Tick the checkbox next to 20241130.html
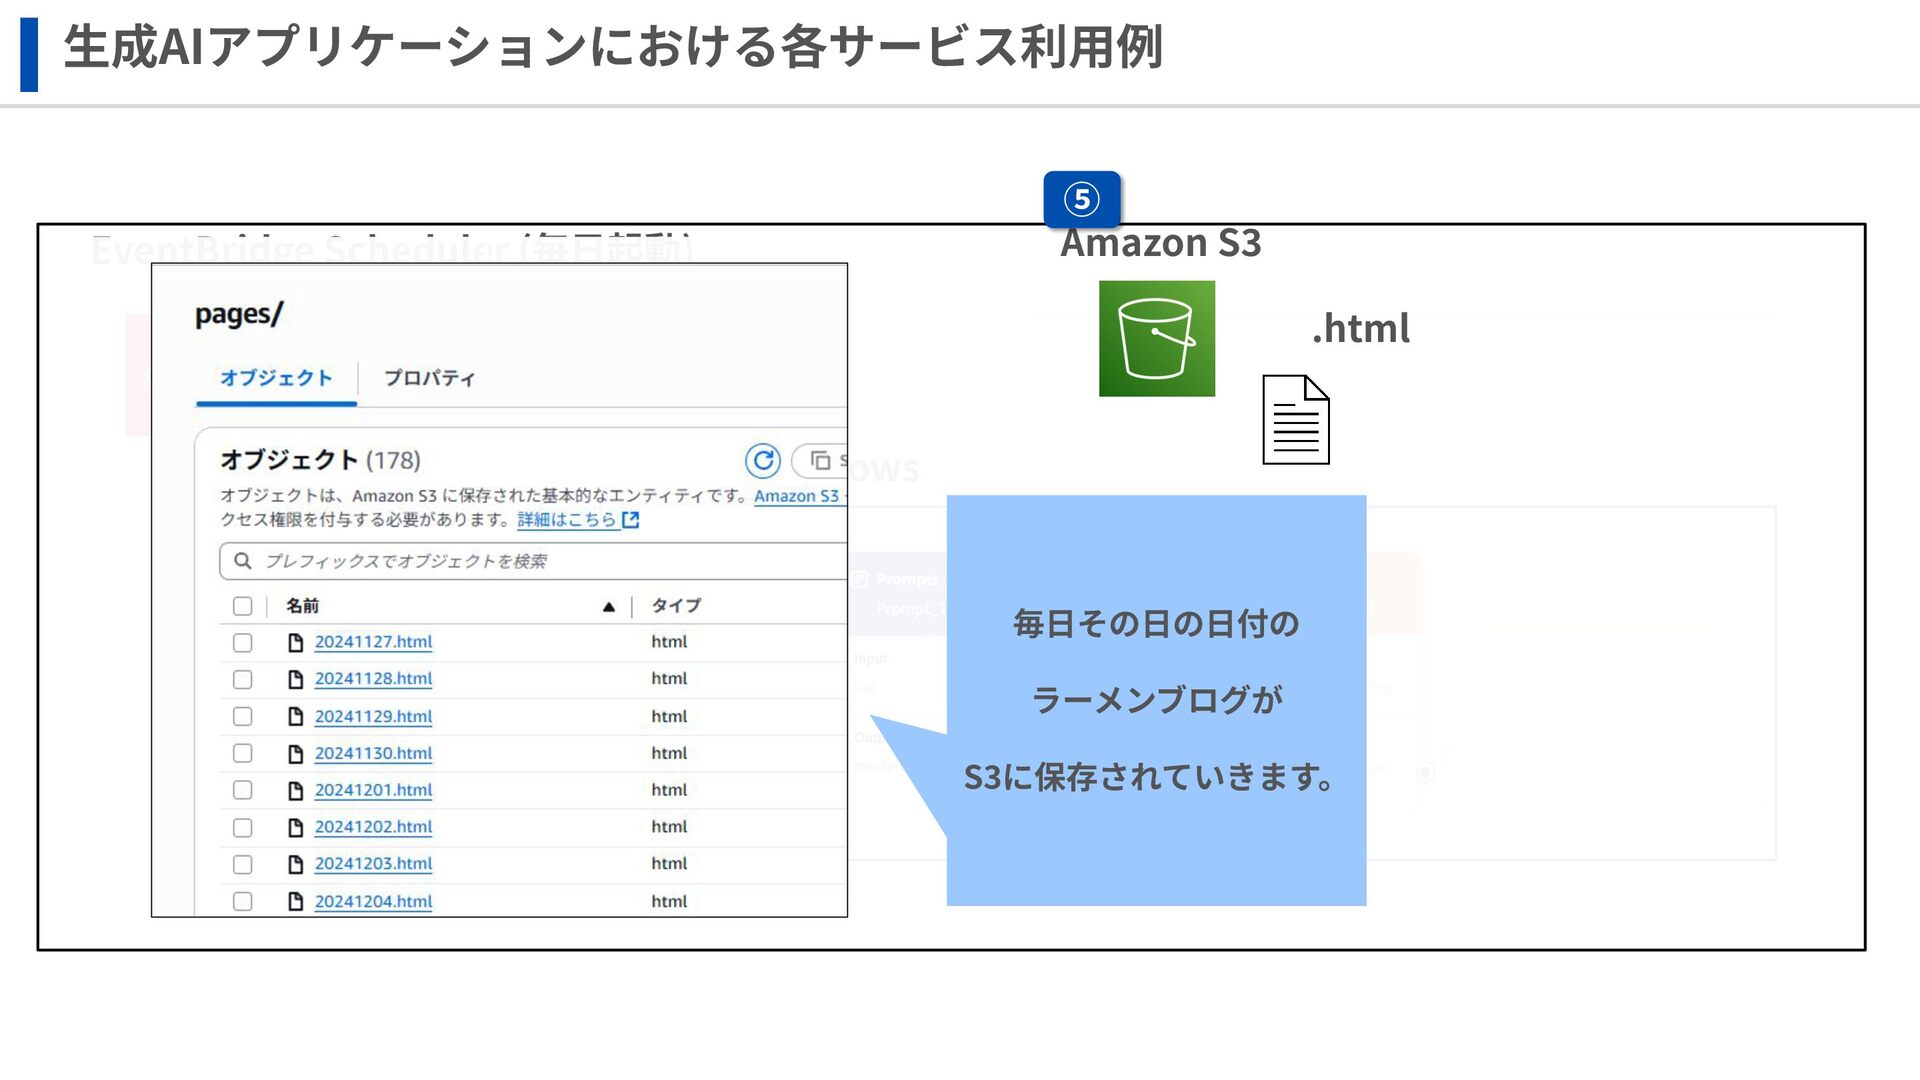This screenshot has height=1080, width=1920. tap(242, 754)
